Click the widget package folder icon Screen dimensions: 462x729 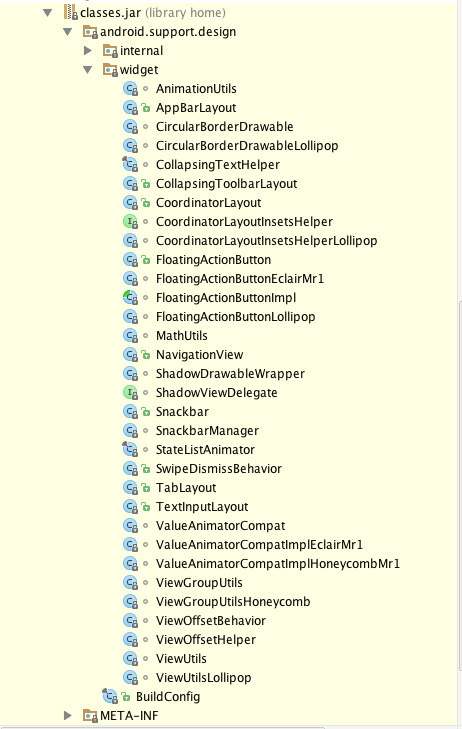pos(110,70)
